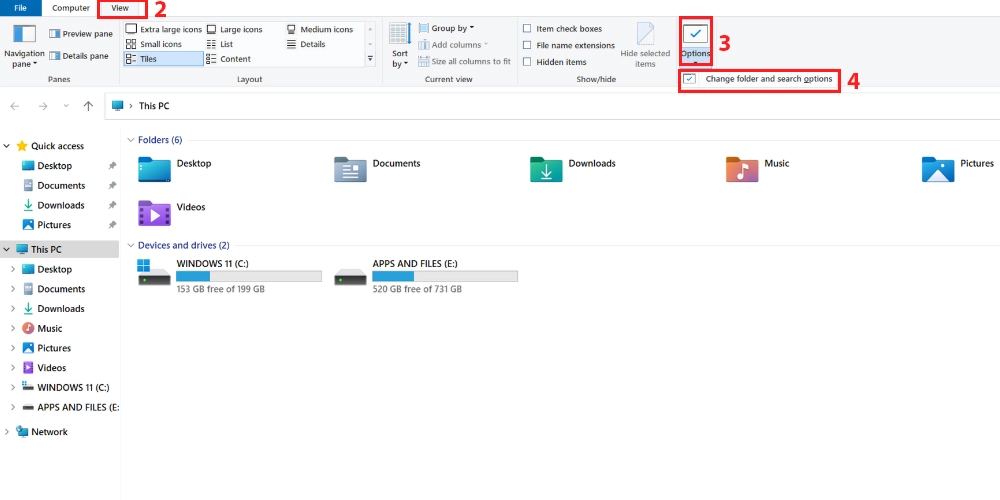Select the WINDOWS 11 (C:) drive icon
The width and height of the screenshot is (1000, 500).
click(154, 272)
